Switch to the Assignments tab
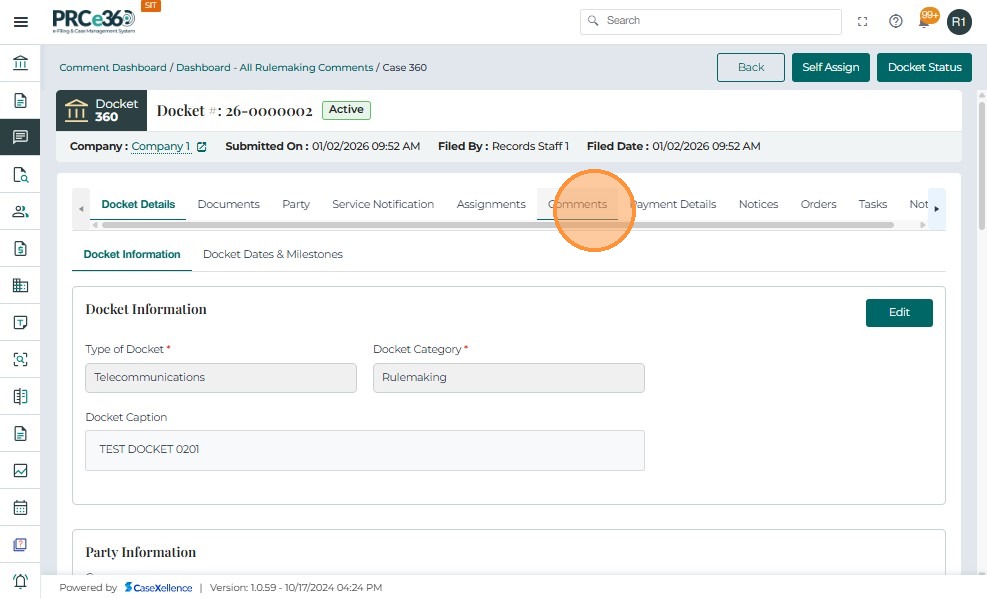 (x=491, y=204)
